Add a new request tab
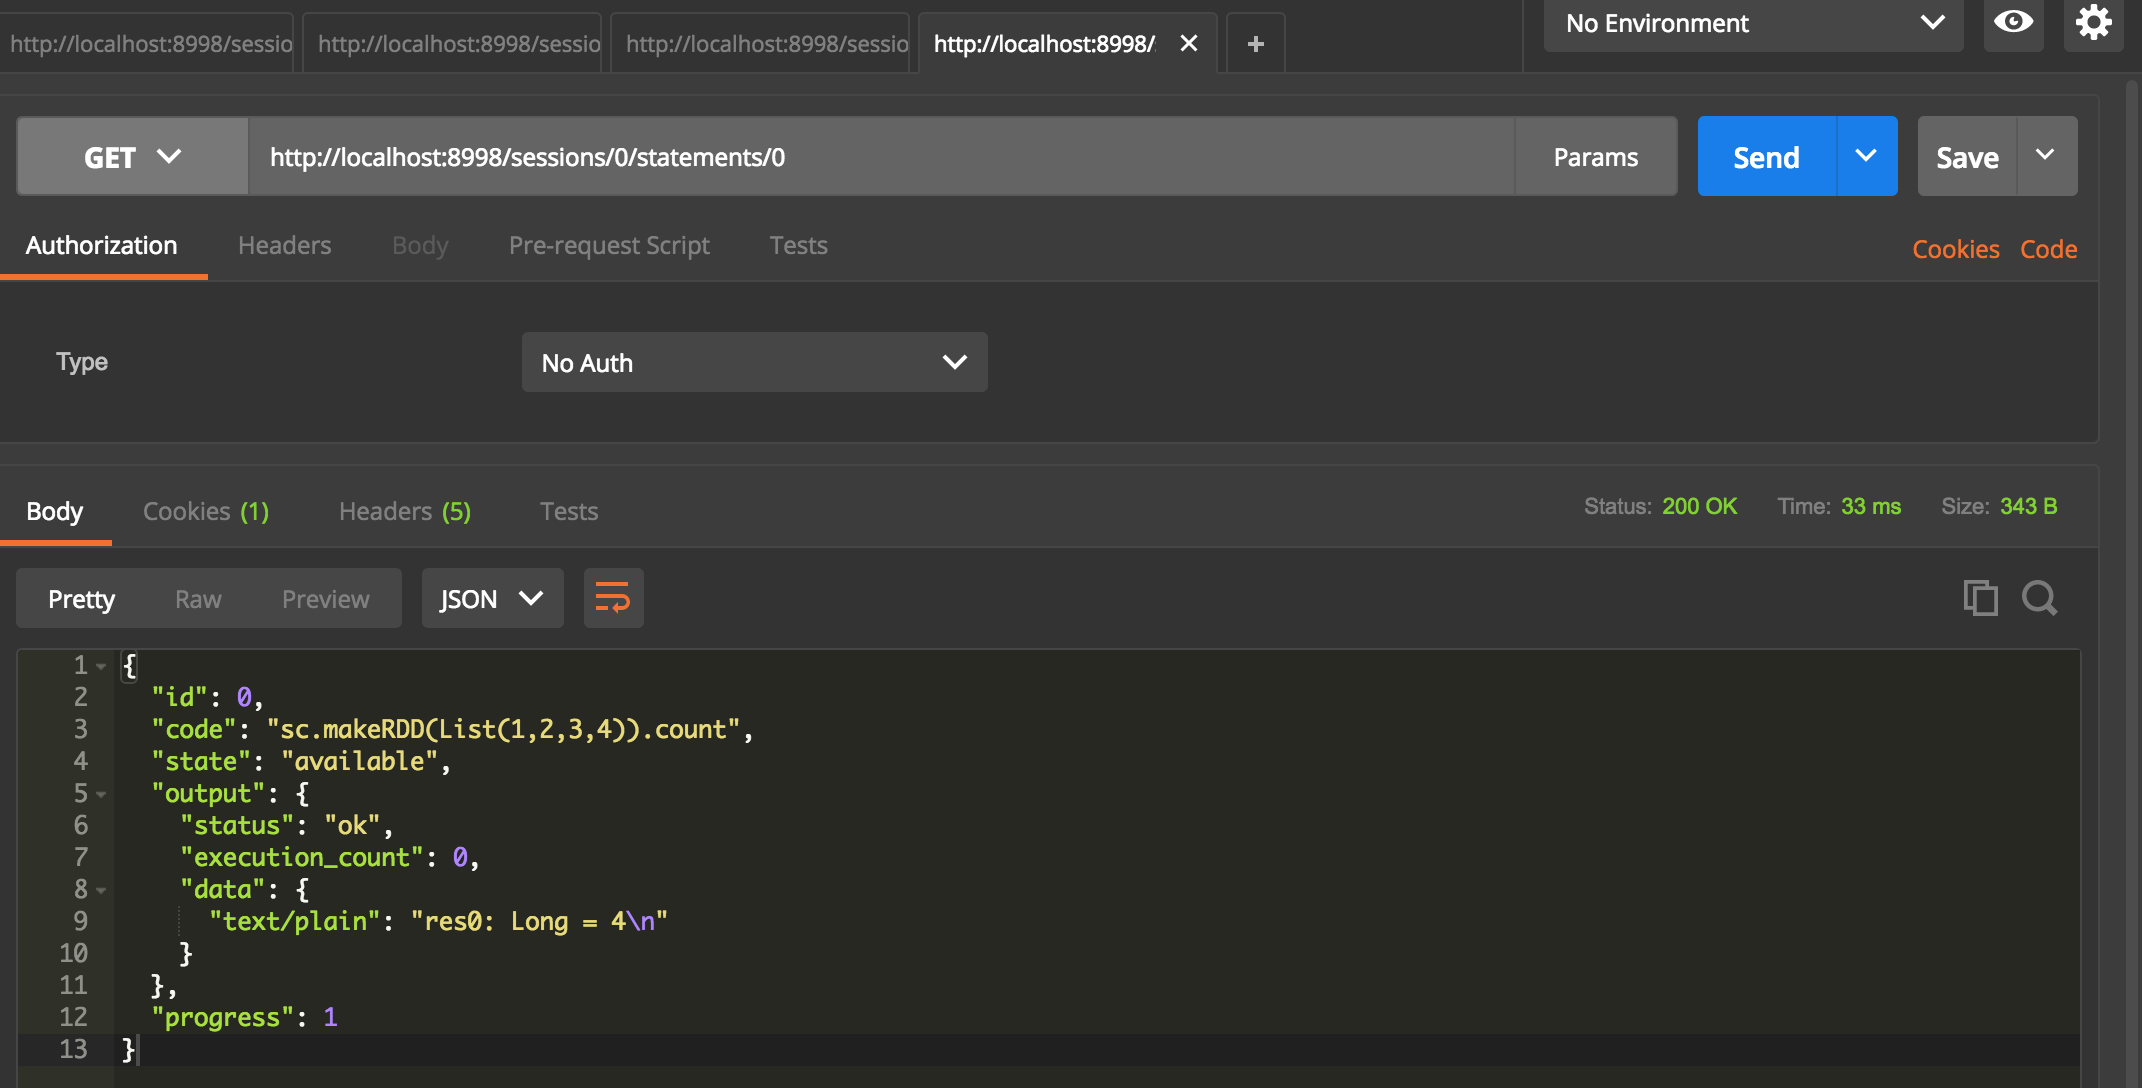This screenshot has height=1088, width=2142. (x=1256, y=44)
